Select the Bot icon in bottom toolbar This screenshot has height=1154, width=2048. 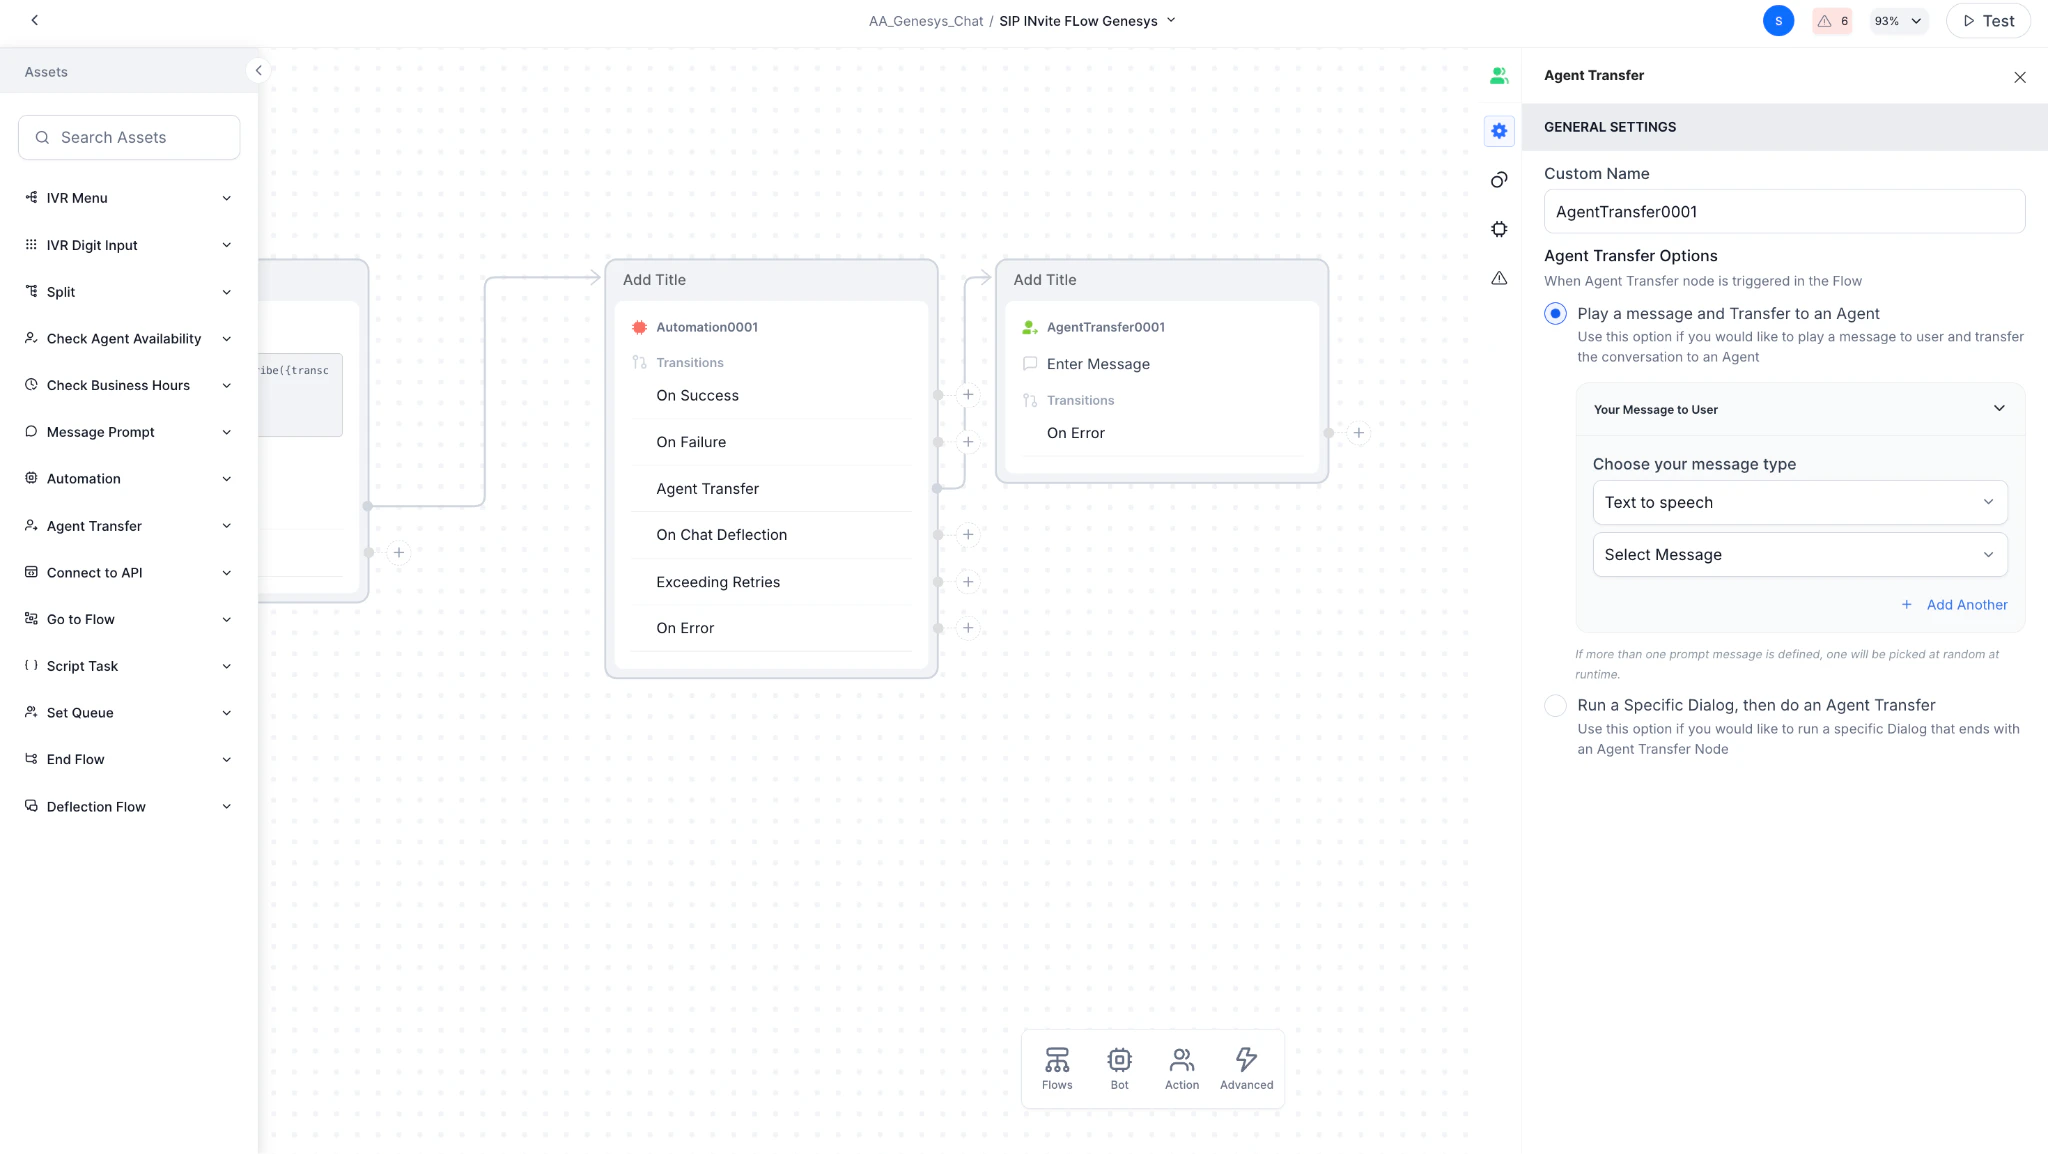1119,1067
